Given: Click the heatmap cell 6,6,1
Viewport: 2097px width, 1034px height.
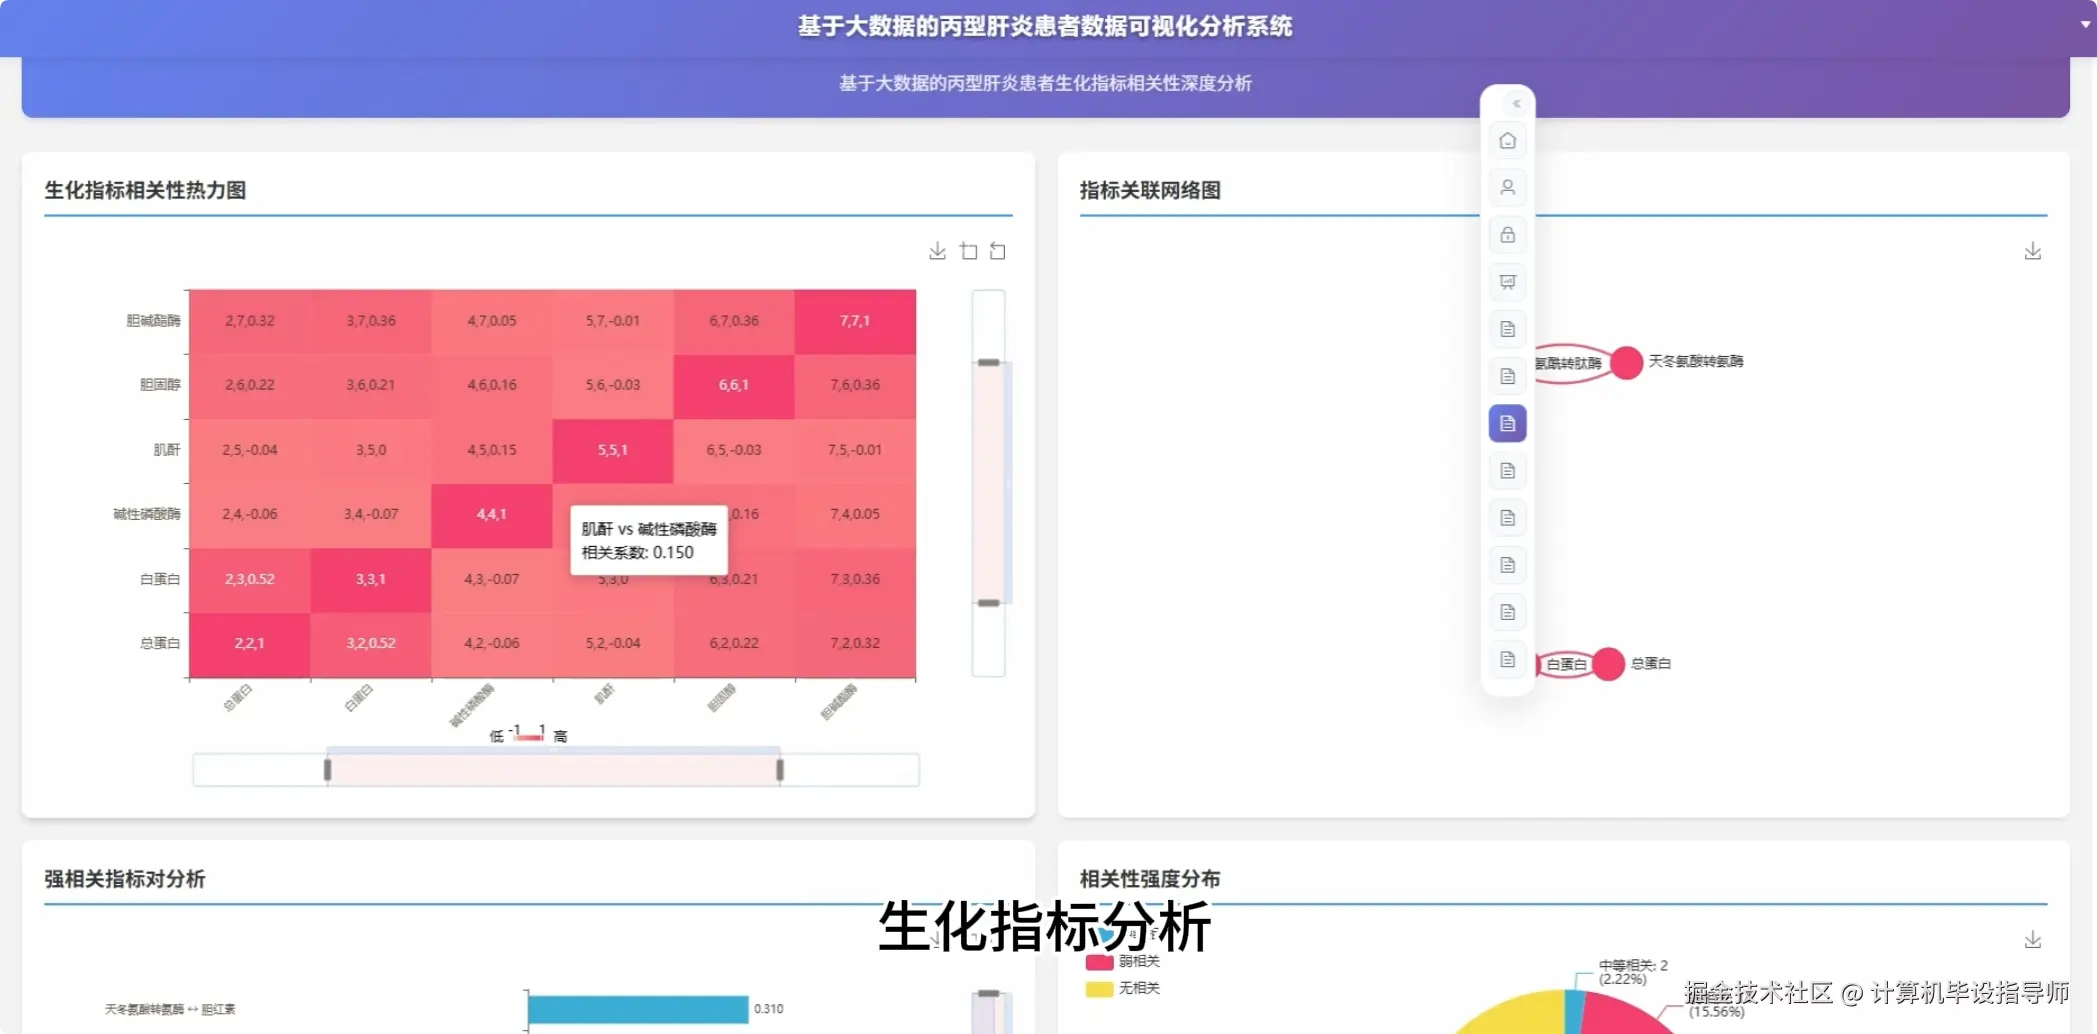Looking at the screenshot, I should click(734, 385).
